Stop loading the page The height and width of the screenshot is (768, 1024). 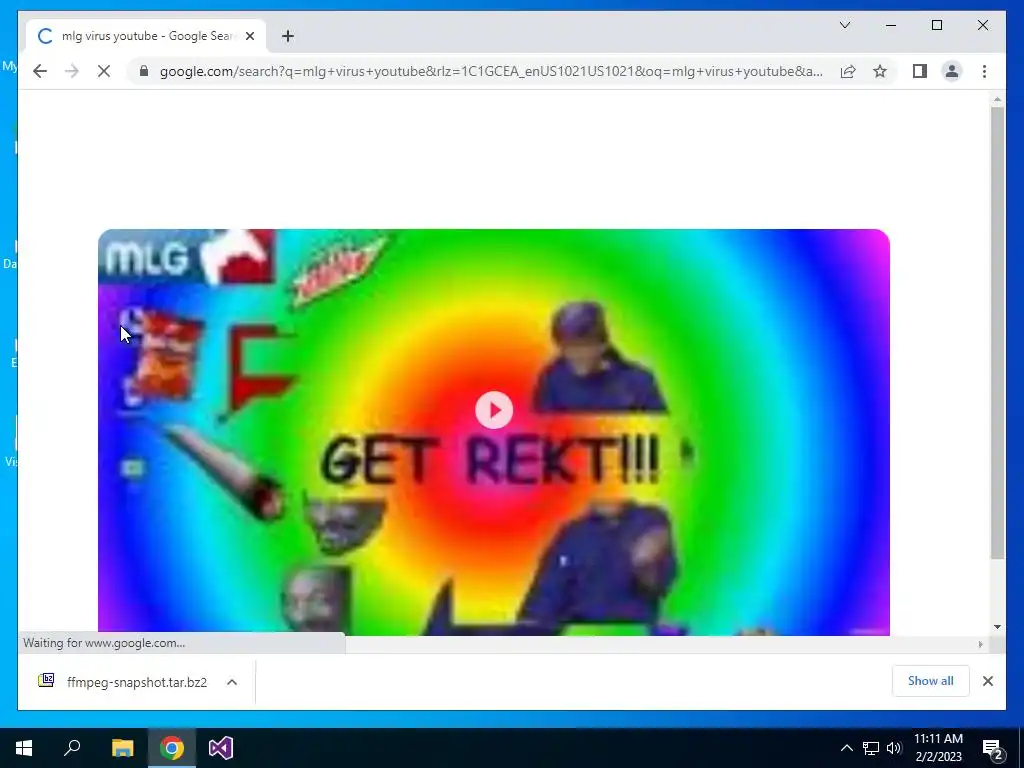pos(104,71)
